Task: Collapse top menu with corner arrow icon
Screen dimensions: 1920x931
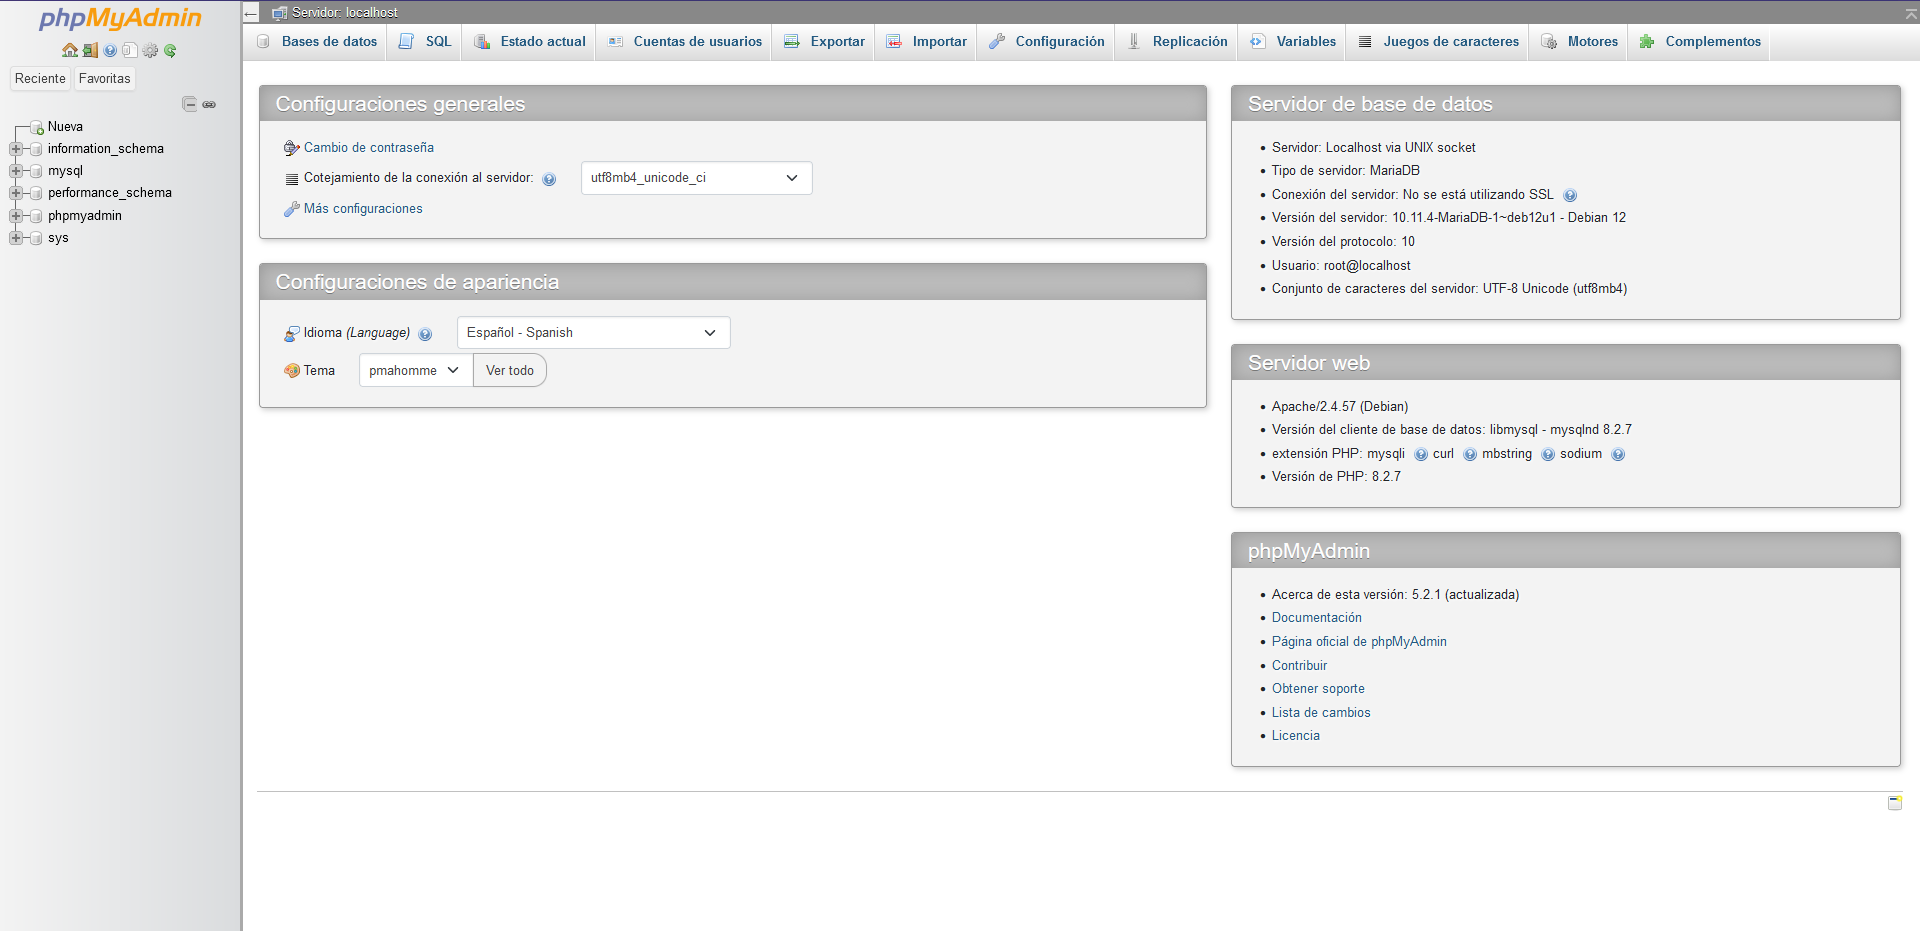Action: (1911, 13)
